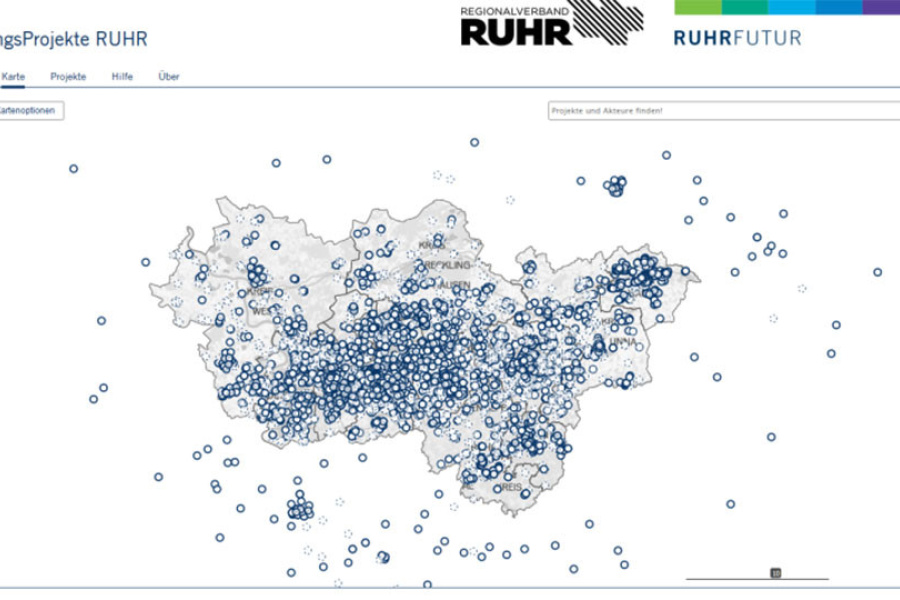Click the slider handle below the map

(x=776, y=573)
